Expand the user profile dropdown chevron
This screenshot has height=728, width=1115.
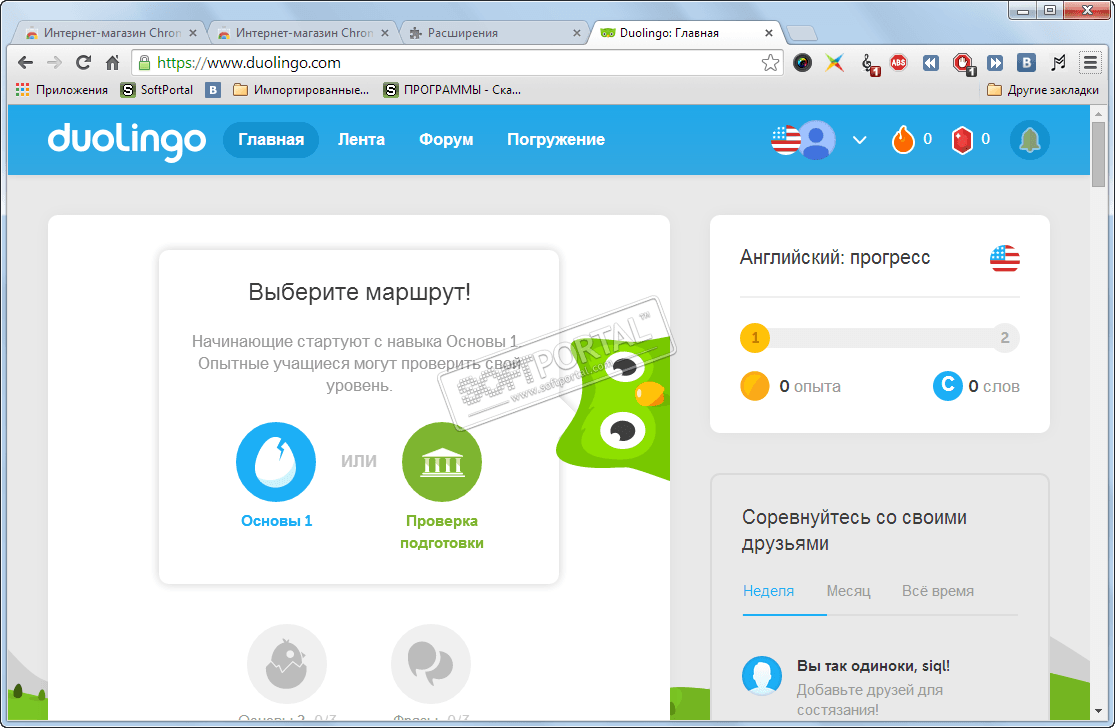pyautogui.click(x=860, y=140)
